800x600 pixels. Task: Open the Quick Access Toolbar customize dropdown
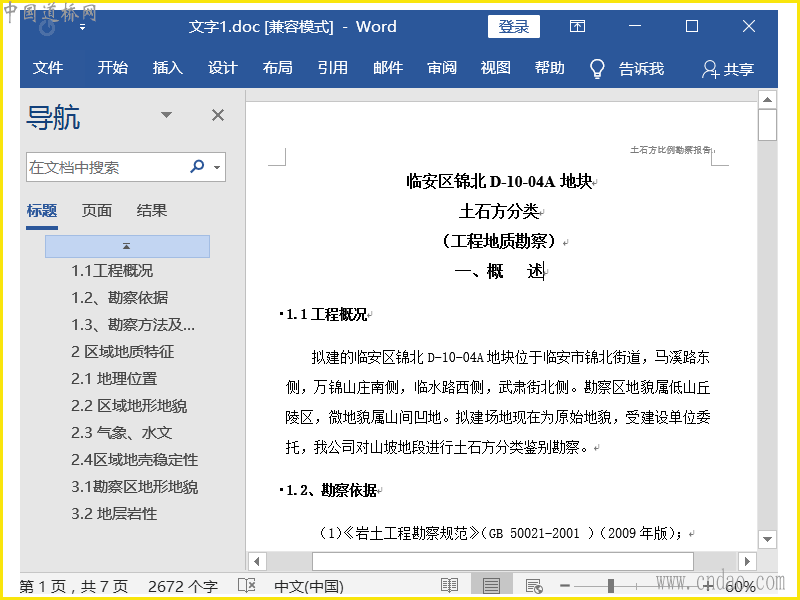[82, 28]
